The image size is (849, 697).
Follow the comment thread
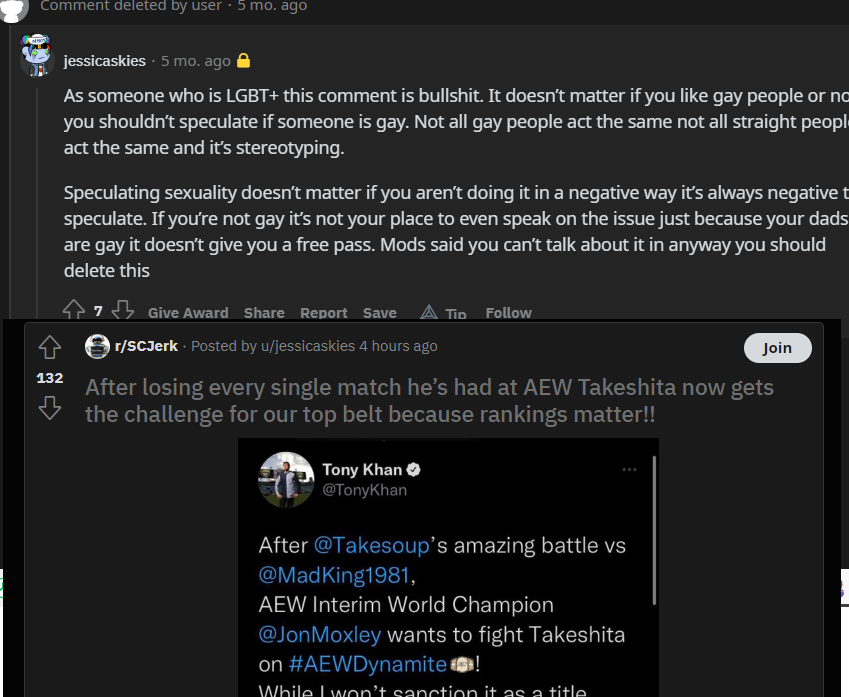pyautogui.click(x=508, y=313)
